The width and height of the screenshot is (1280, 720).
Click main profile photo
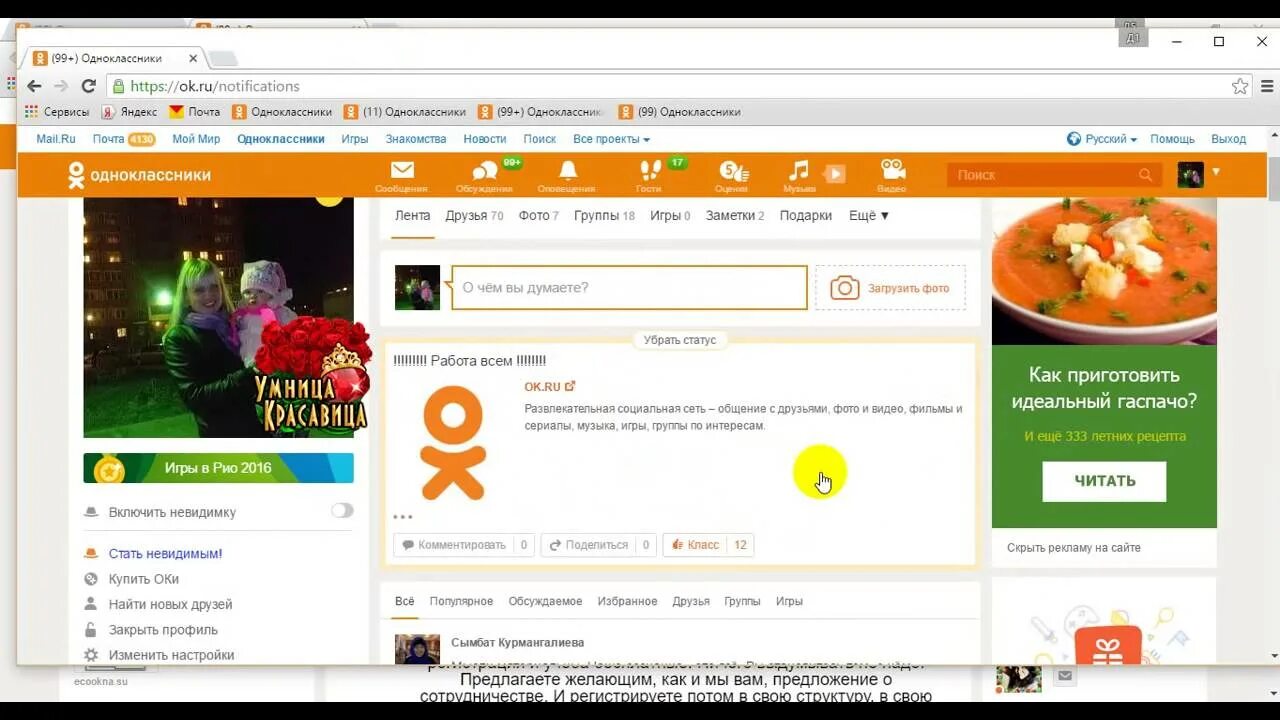click(x=218, y=317)
